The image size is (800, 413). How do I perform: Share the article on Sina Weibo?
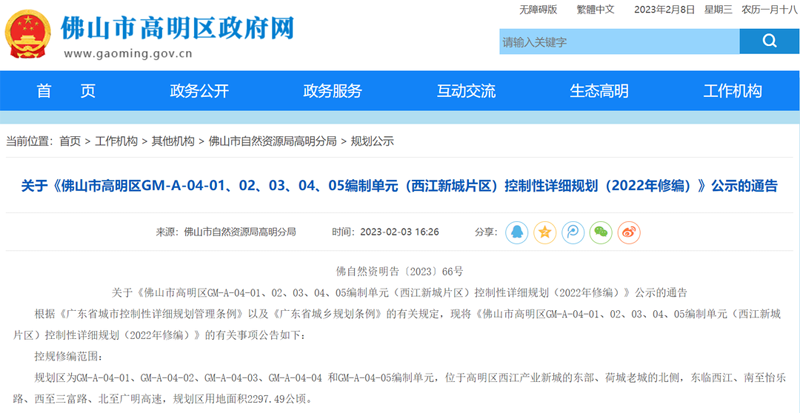[x=628, y=231]
